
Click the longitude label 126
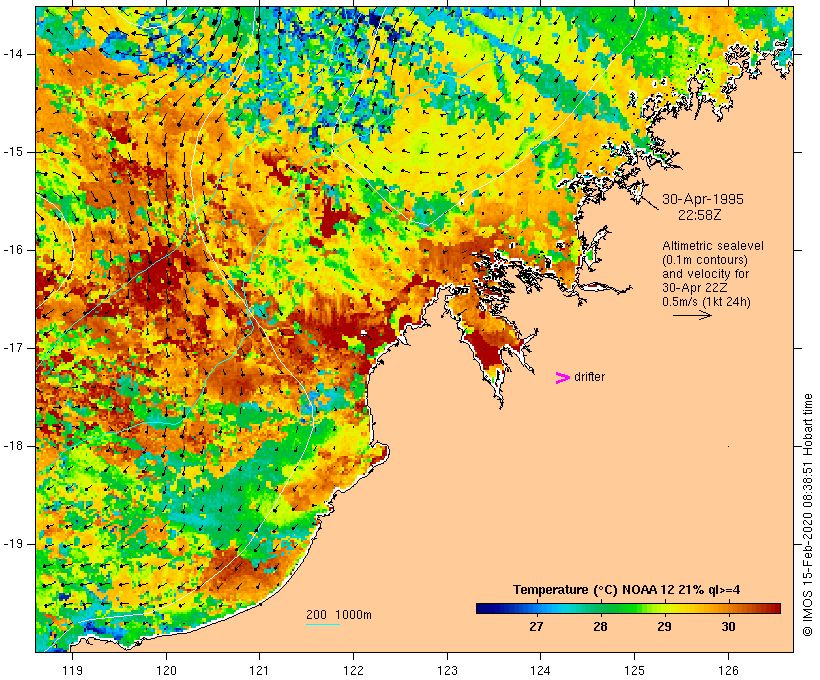pyautogui.click(x=728, y=670)
